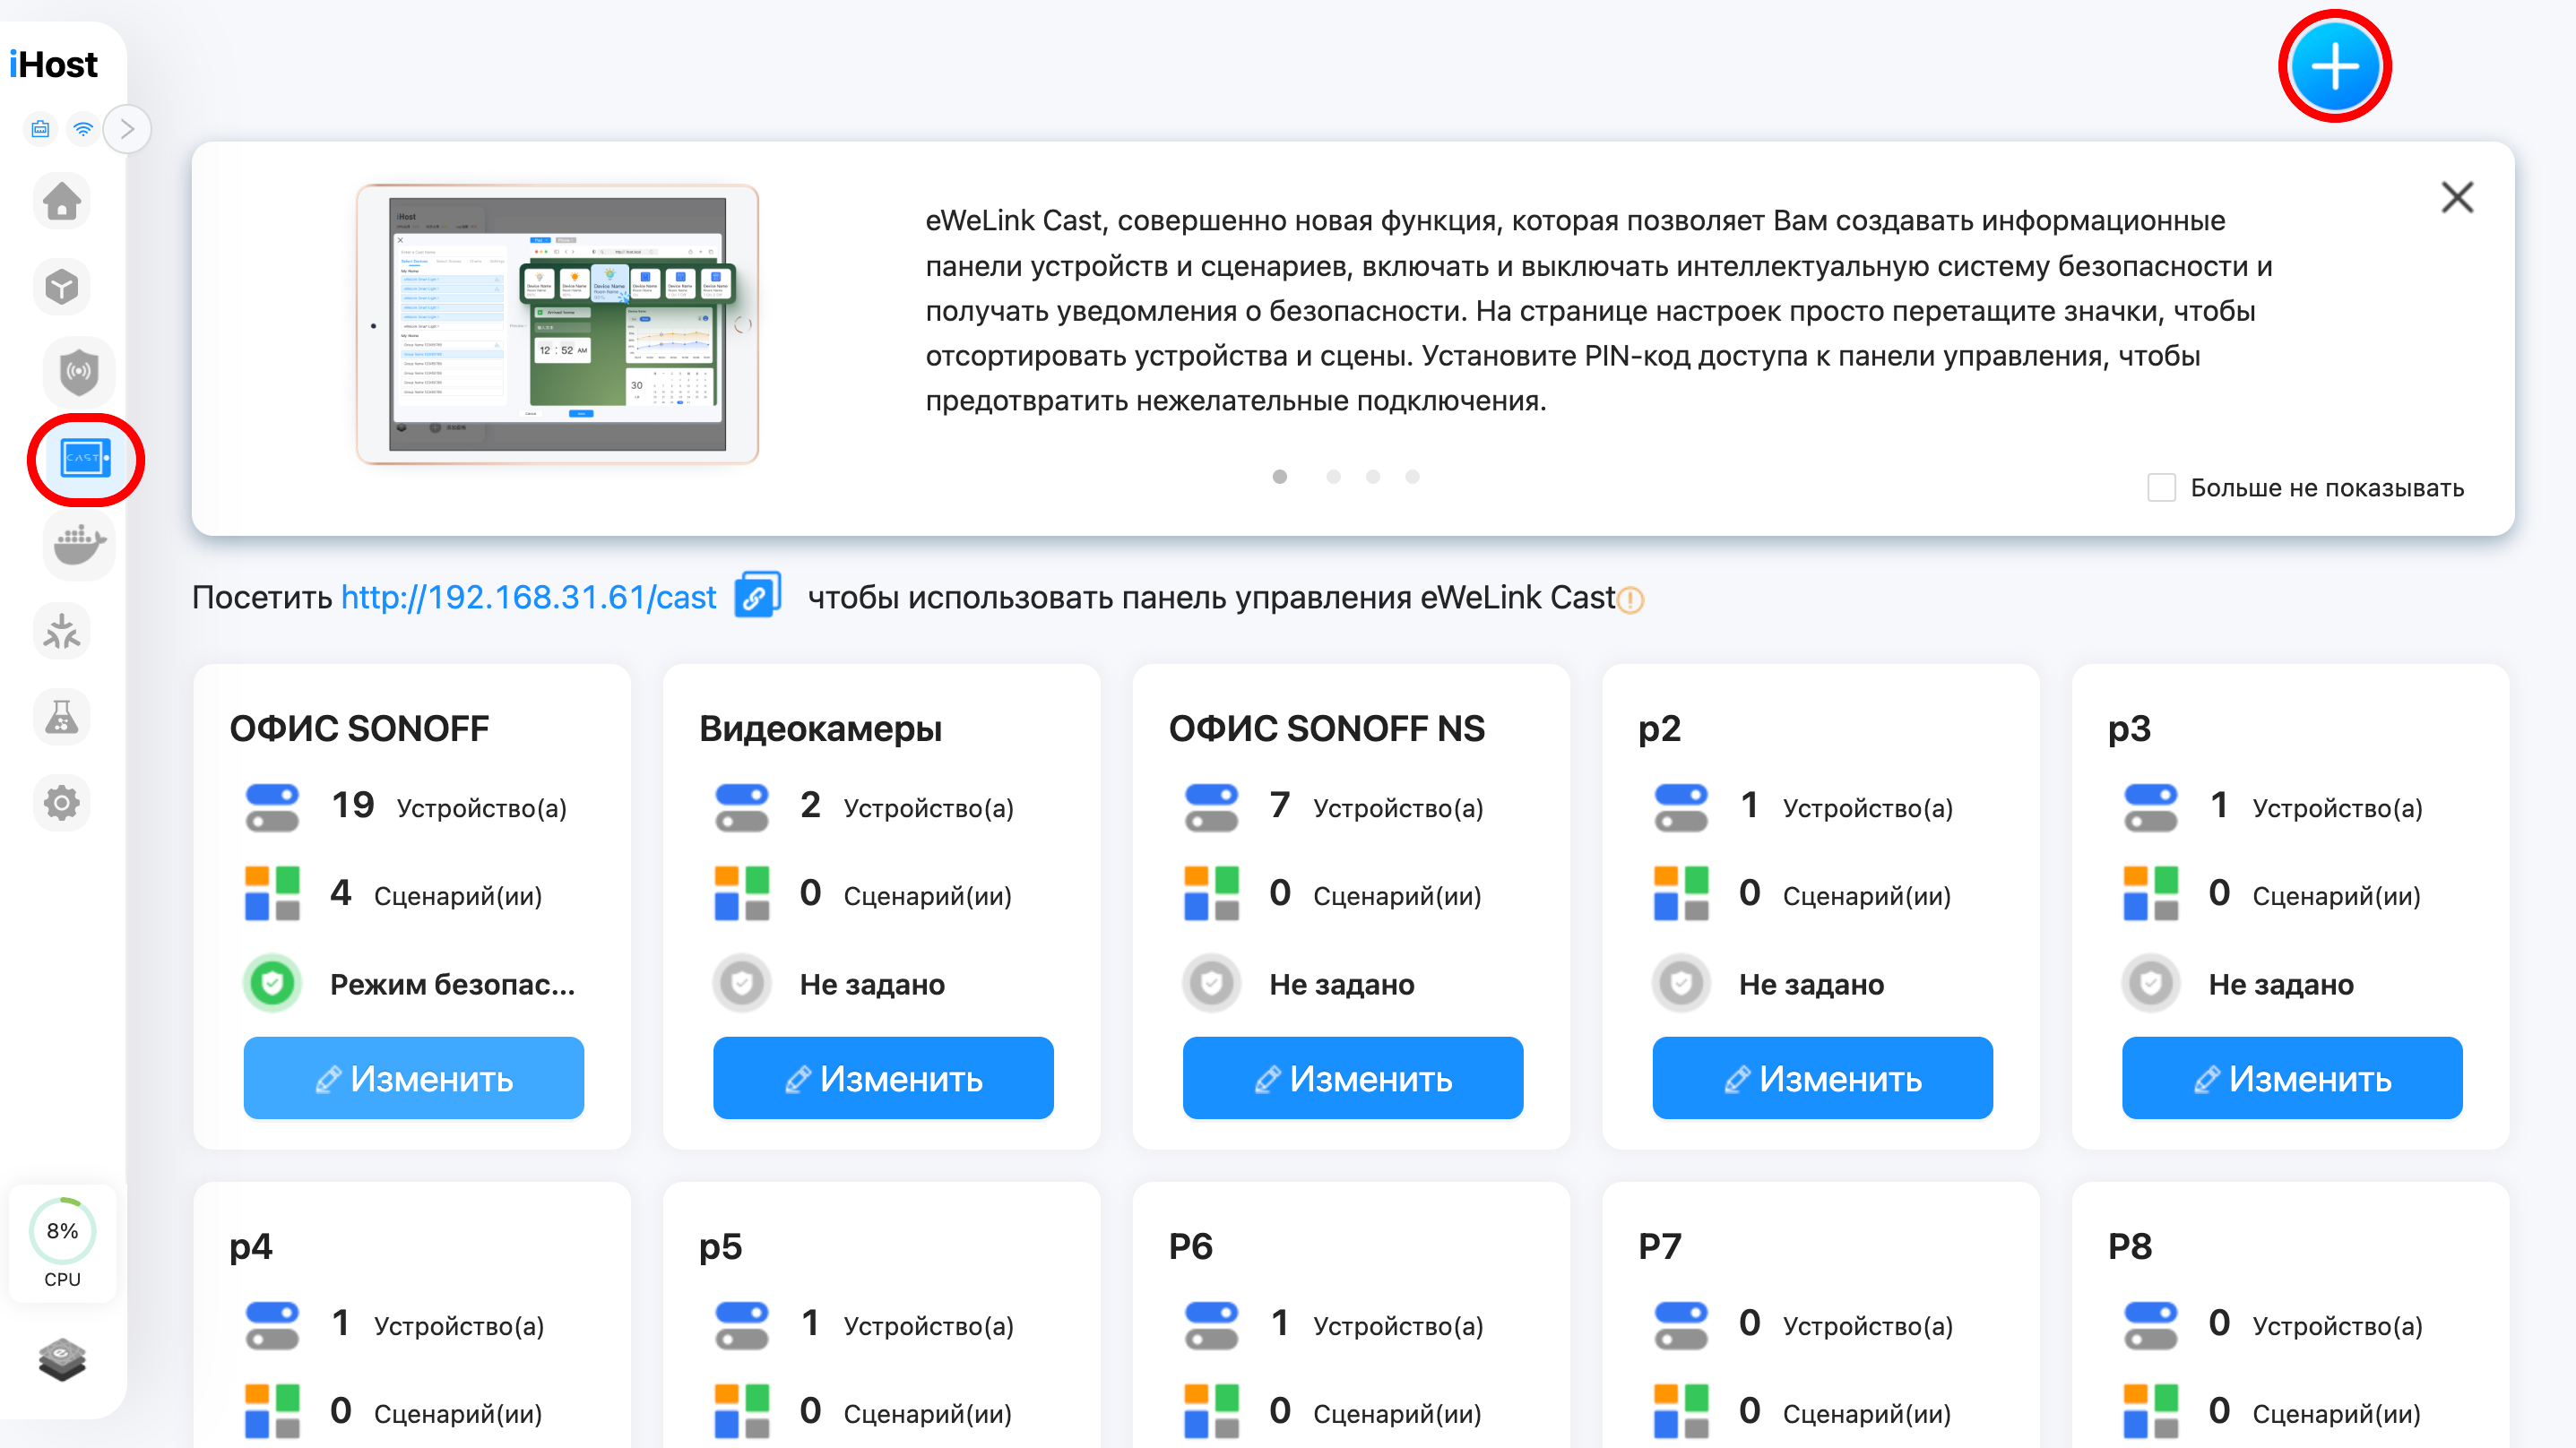Screen dimensions: 2576x1448
Task: Select the third carousel dot in banner
Action: pos(1373,477)
